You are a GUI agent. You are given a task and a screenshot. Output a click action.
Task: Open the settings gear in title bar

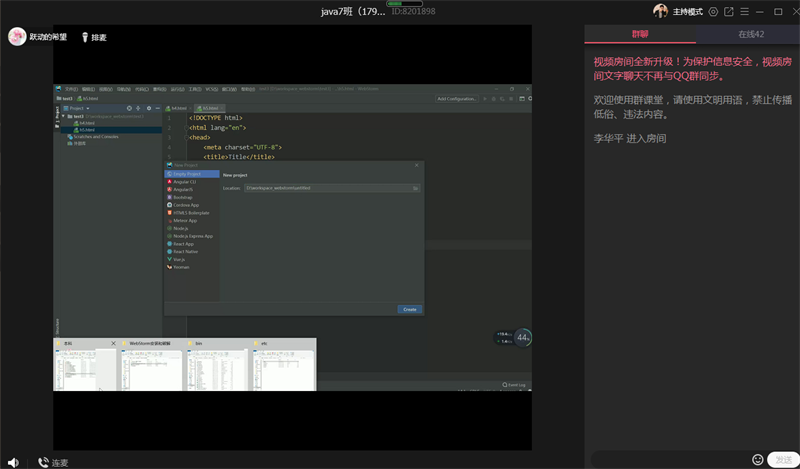(x=713, y=12)
